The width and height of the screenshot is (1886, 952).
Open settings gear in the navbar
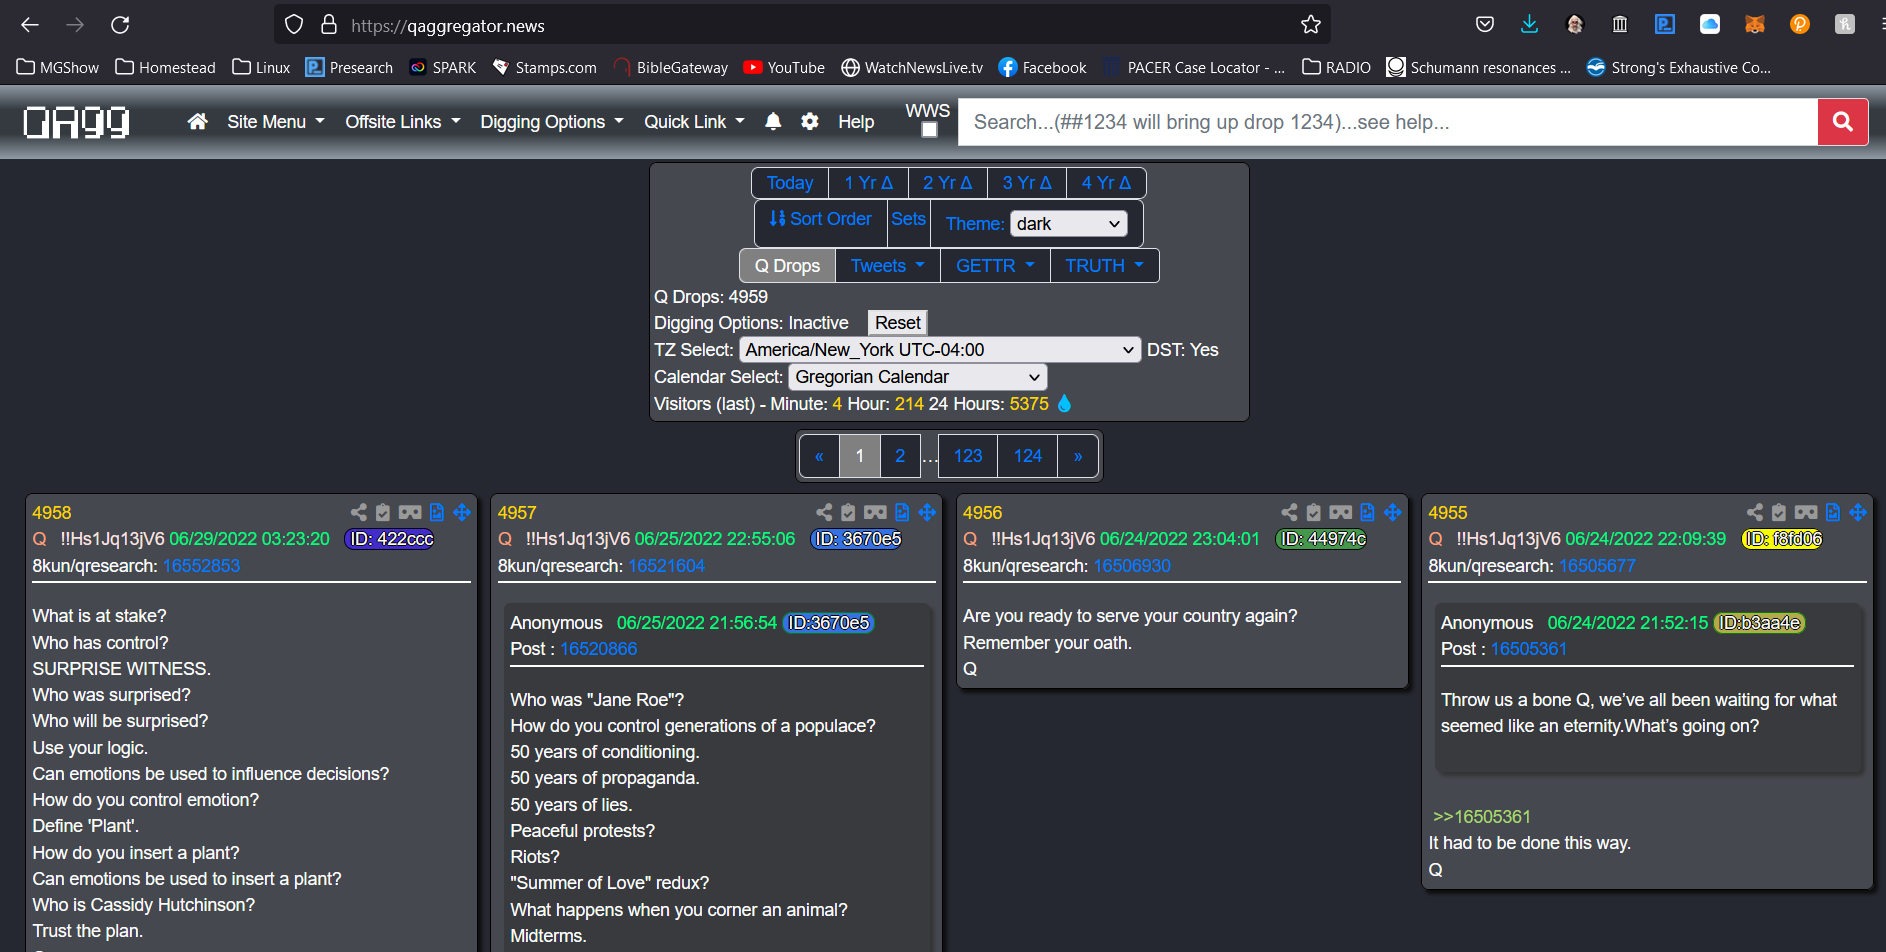coord(810,121)
